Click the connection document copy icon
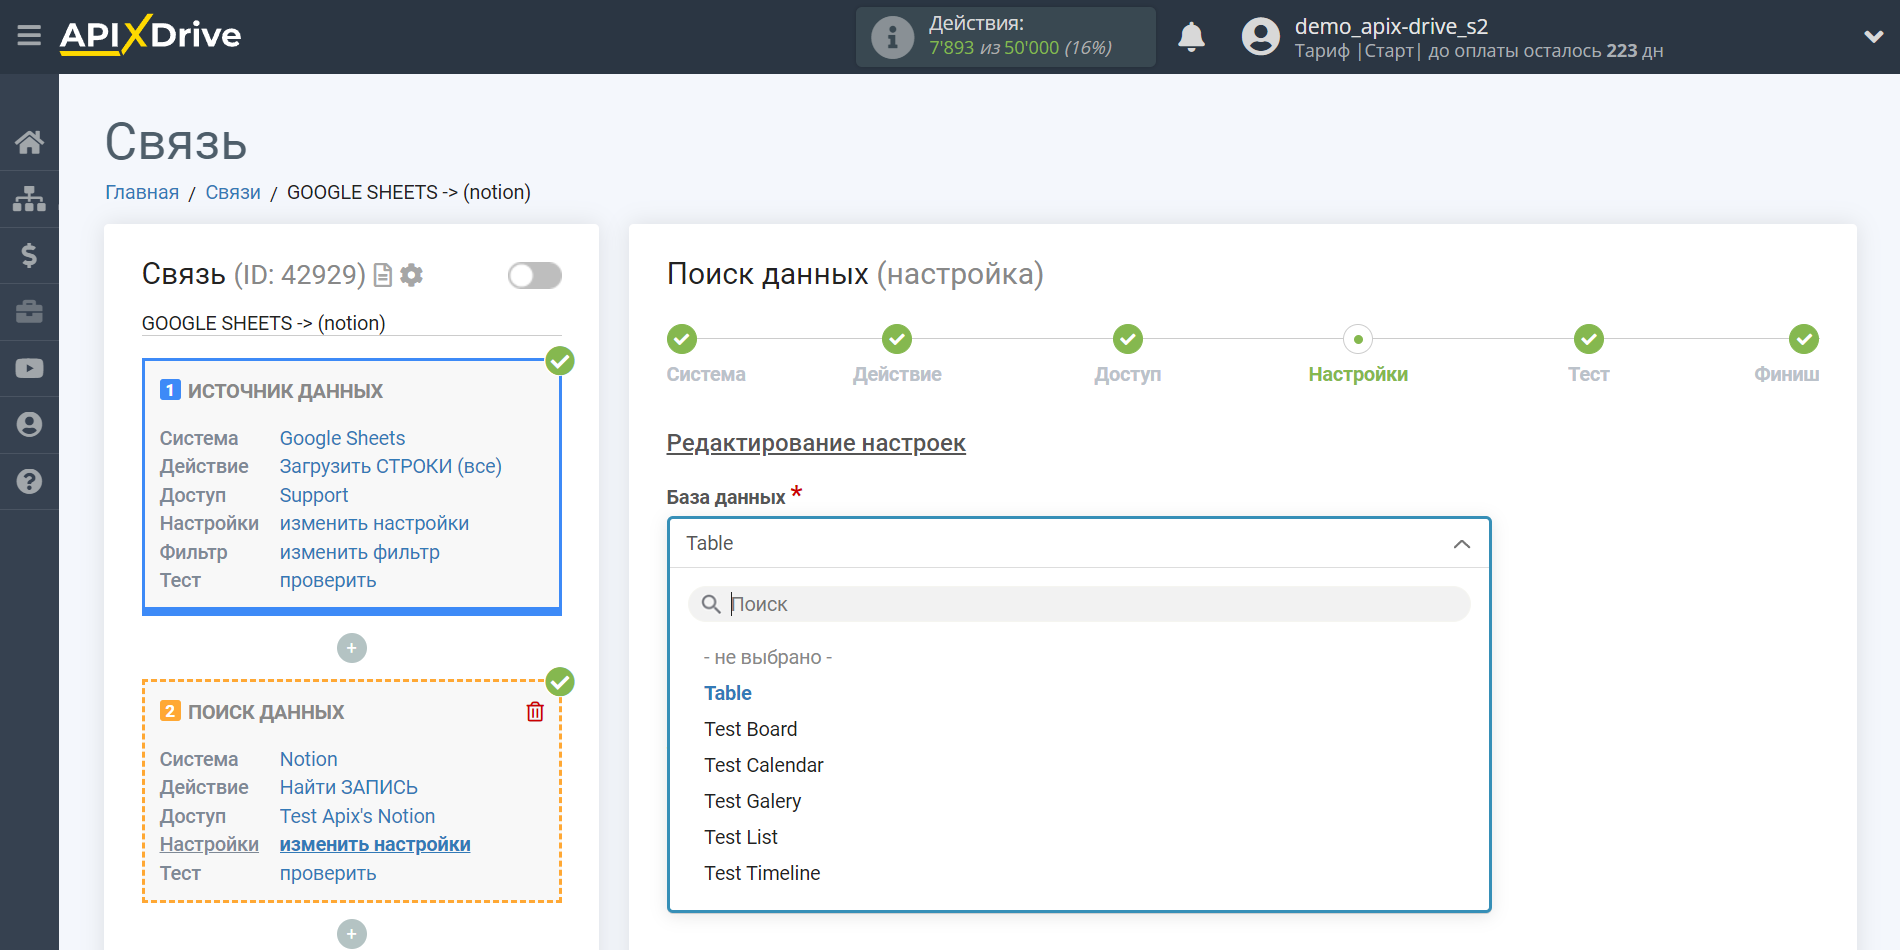Viewport: 1900px width, 950px height. pyautogui.click(x=382, y=275)
